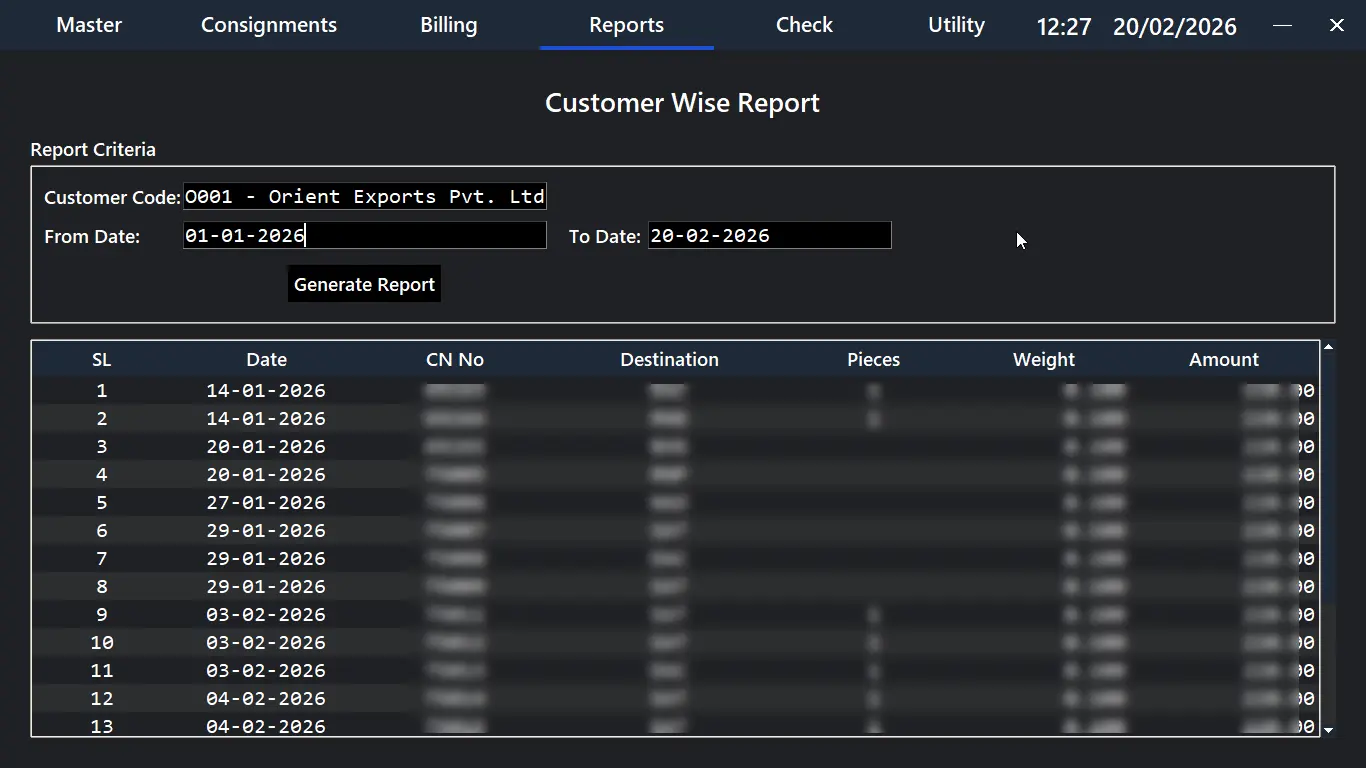Screen dimensions: 1366x768
Task: Click the Amount column header
Action: pyautogui.click(x=1223, y=360)
